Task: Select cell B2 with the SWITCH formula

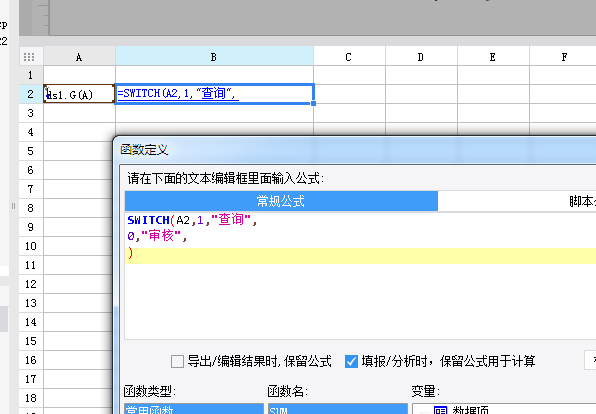Action: pos(214,94)
